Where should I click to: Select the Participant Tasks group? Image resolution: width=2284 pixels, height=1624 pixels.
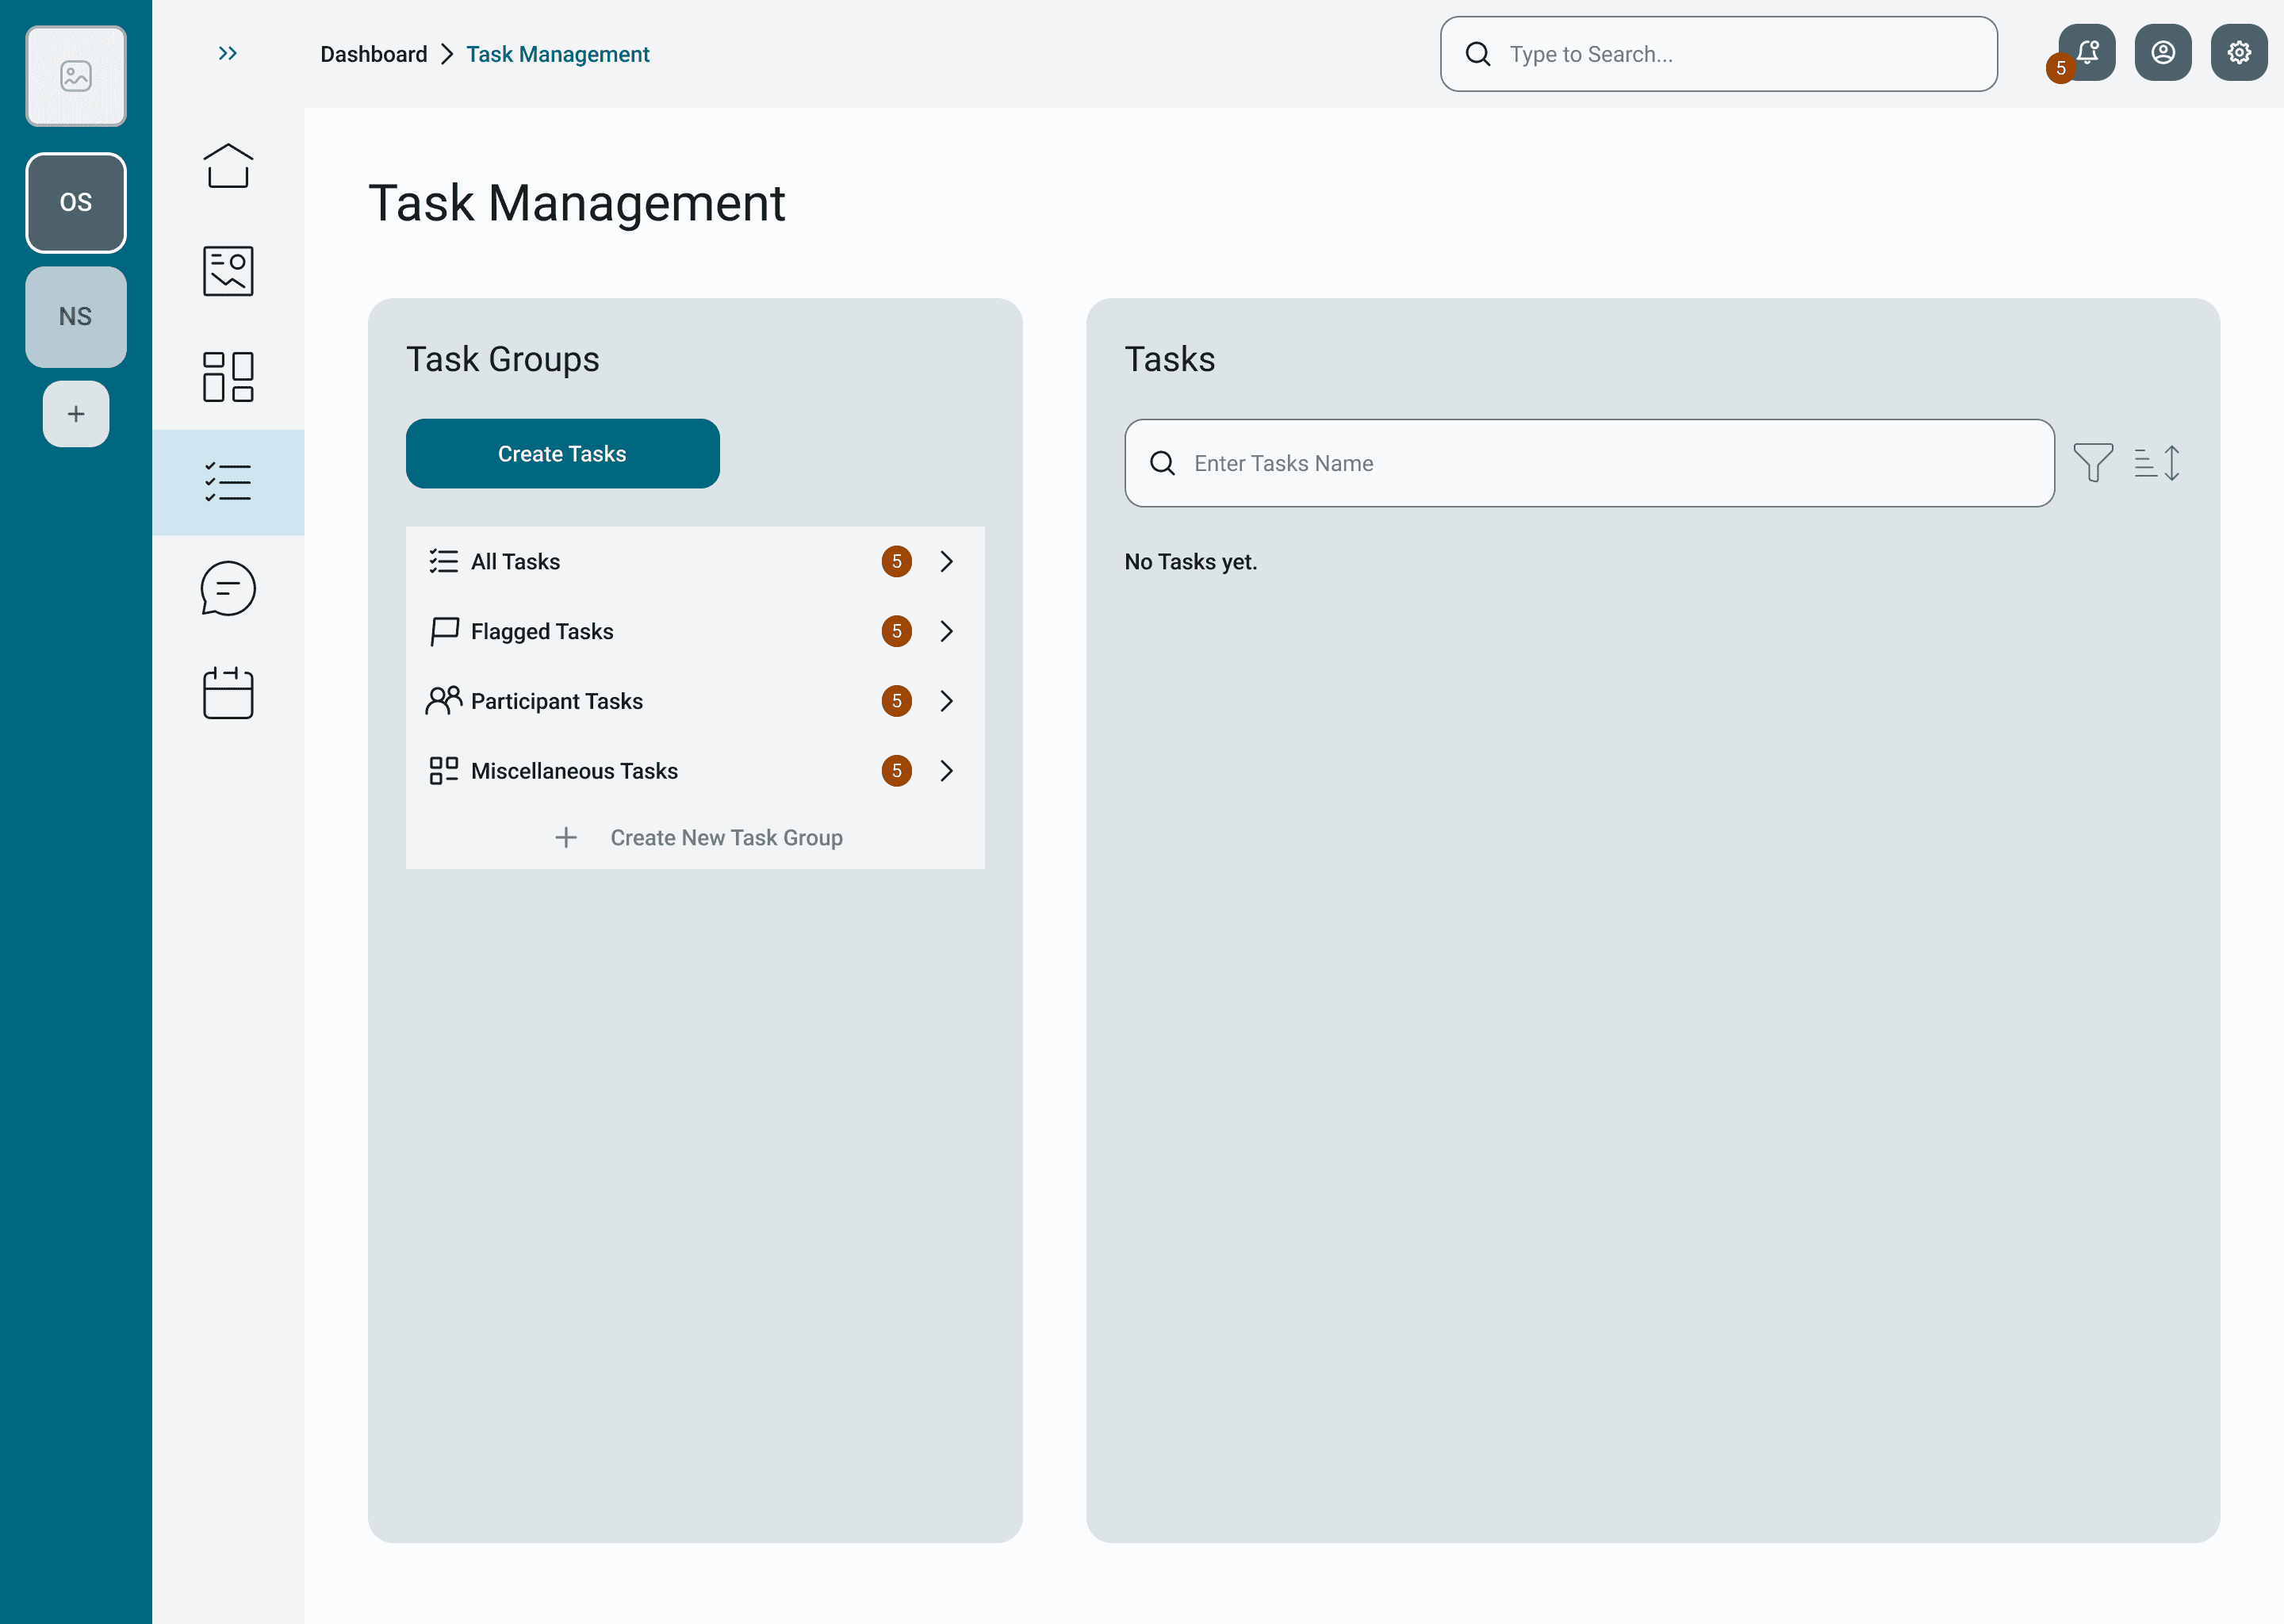point(695,701)
